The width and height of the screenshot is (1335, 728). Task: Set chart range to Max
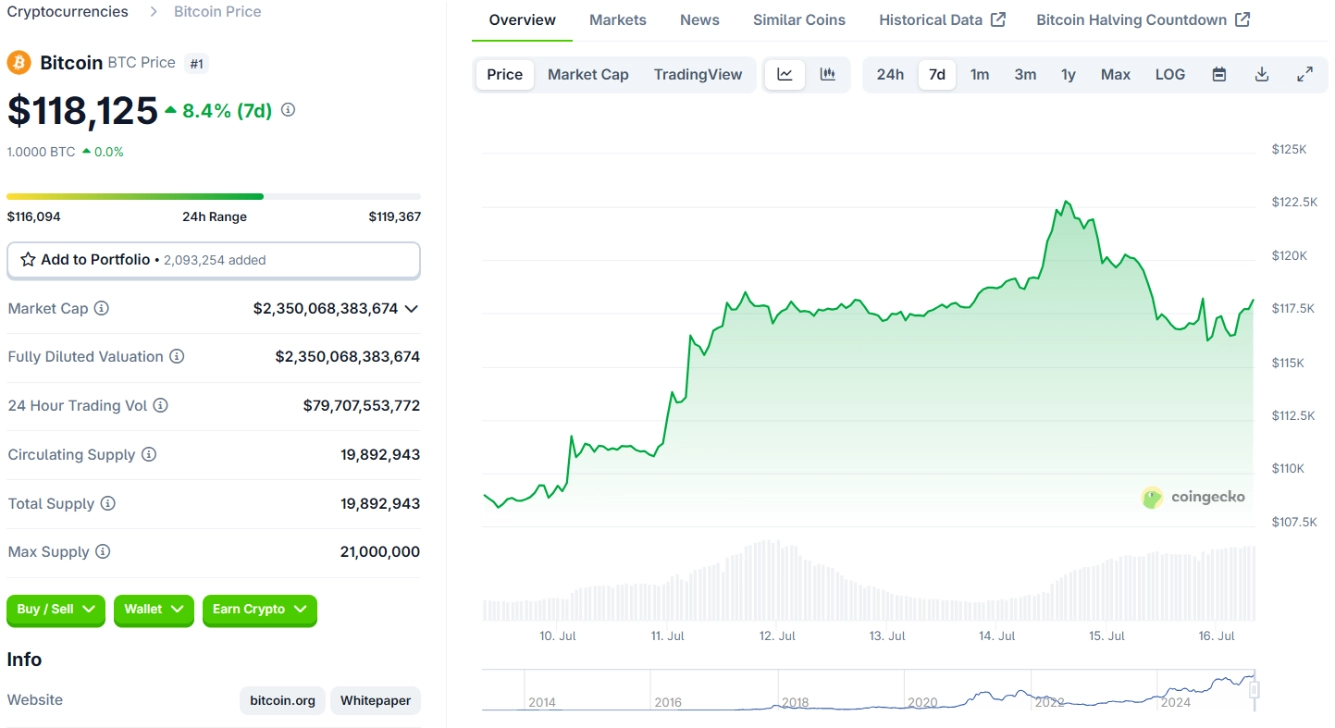(1115, 74)
